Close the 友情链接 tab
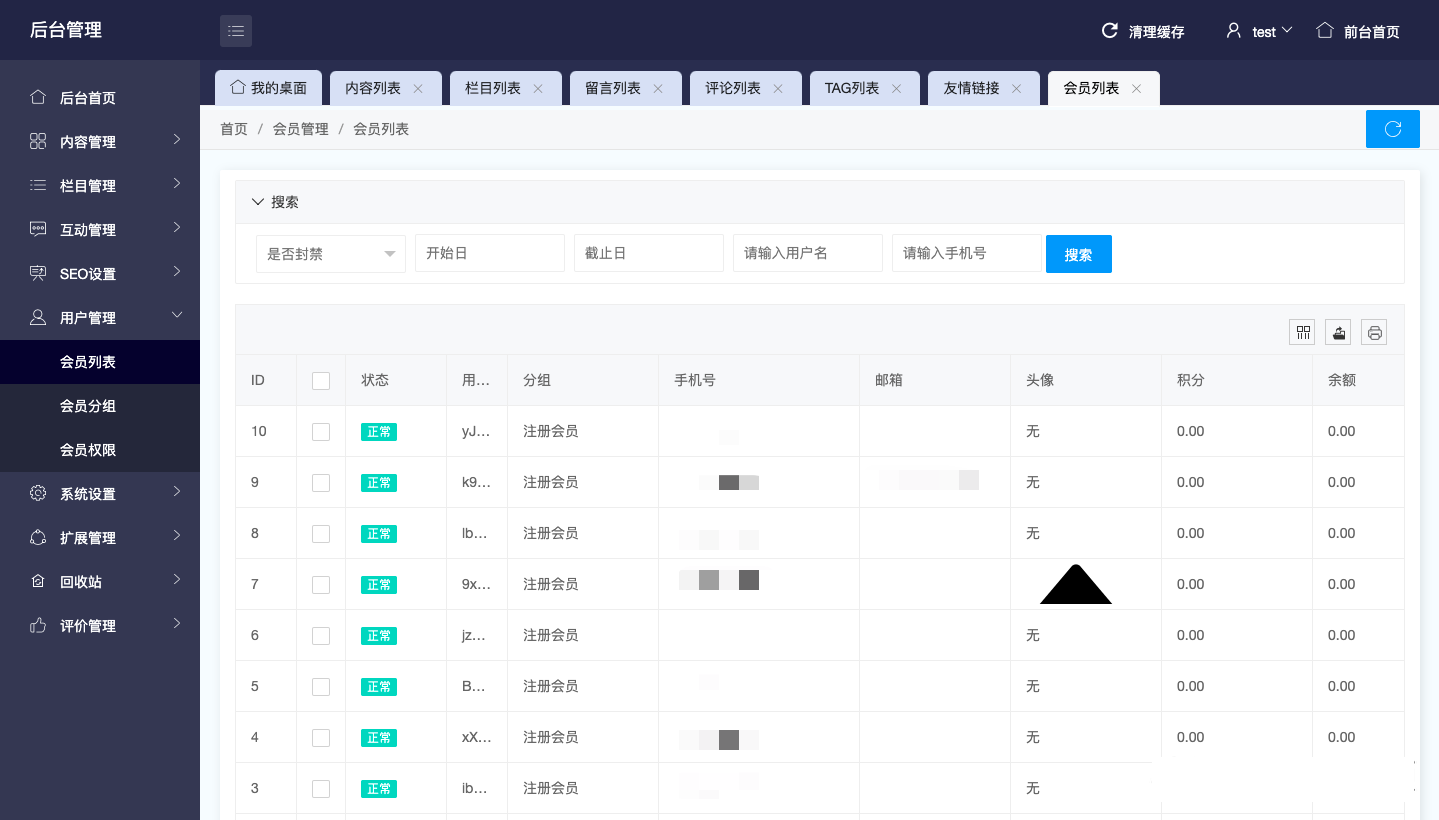Screen dimensions: 1439x820 (1016, 89)
